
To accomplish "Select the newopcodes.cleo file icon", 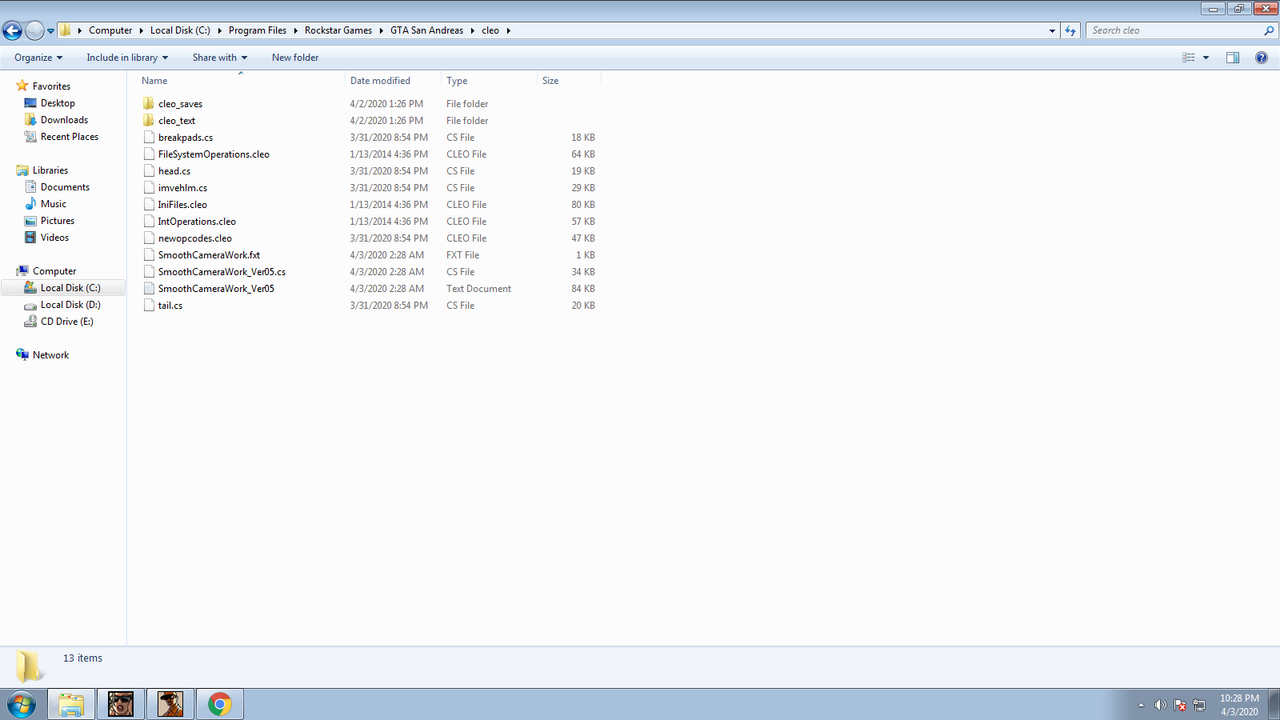I will tap(149, 238).
